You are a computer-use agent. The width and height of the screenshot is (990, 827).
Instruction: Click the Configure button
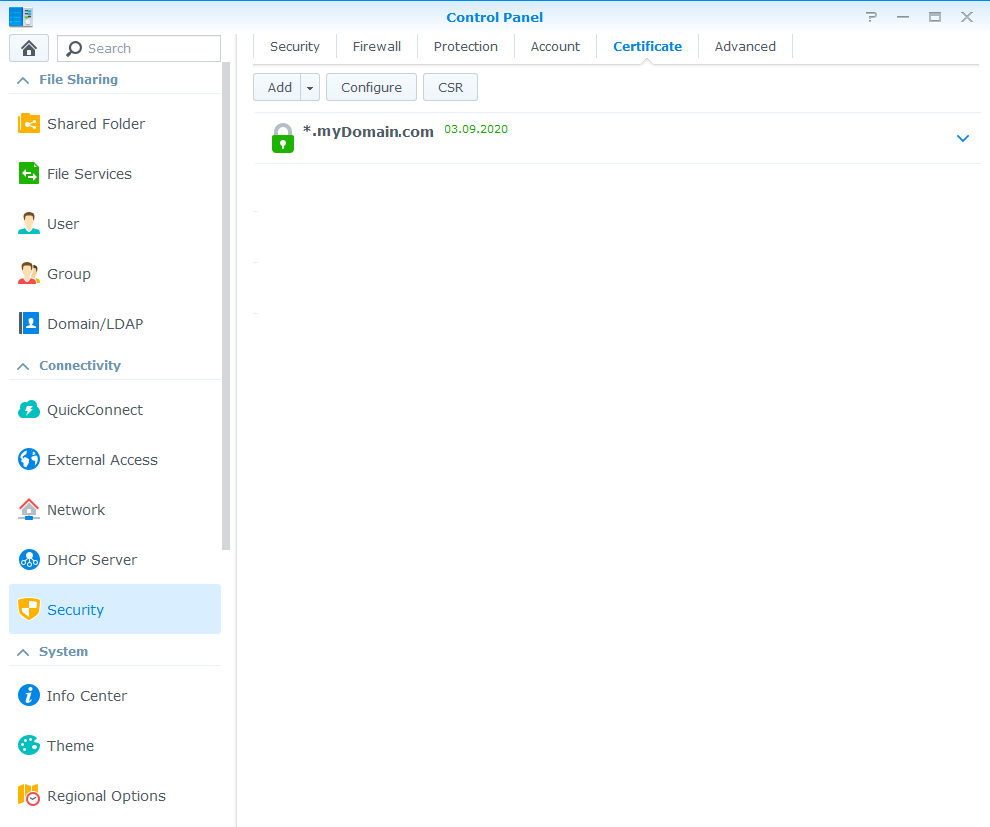click(x=371, y=88)
